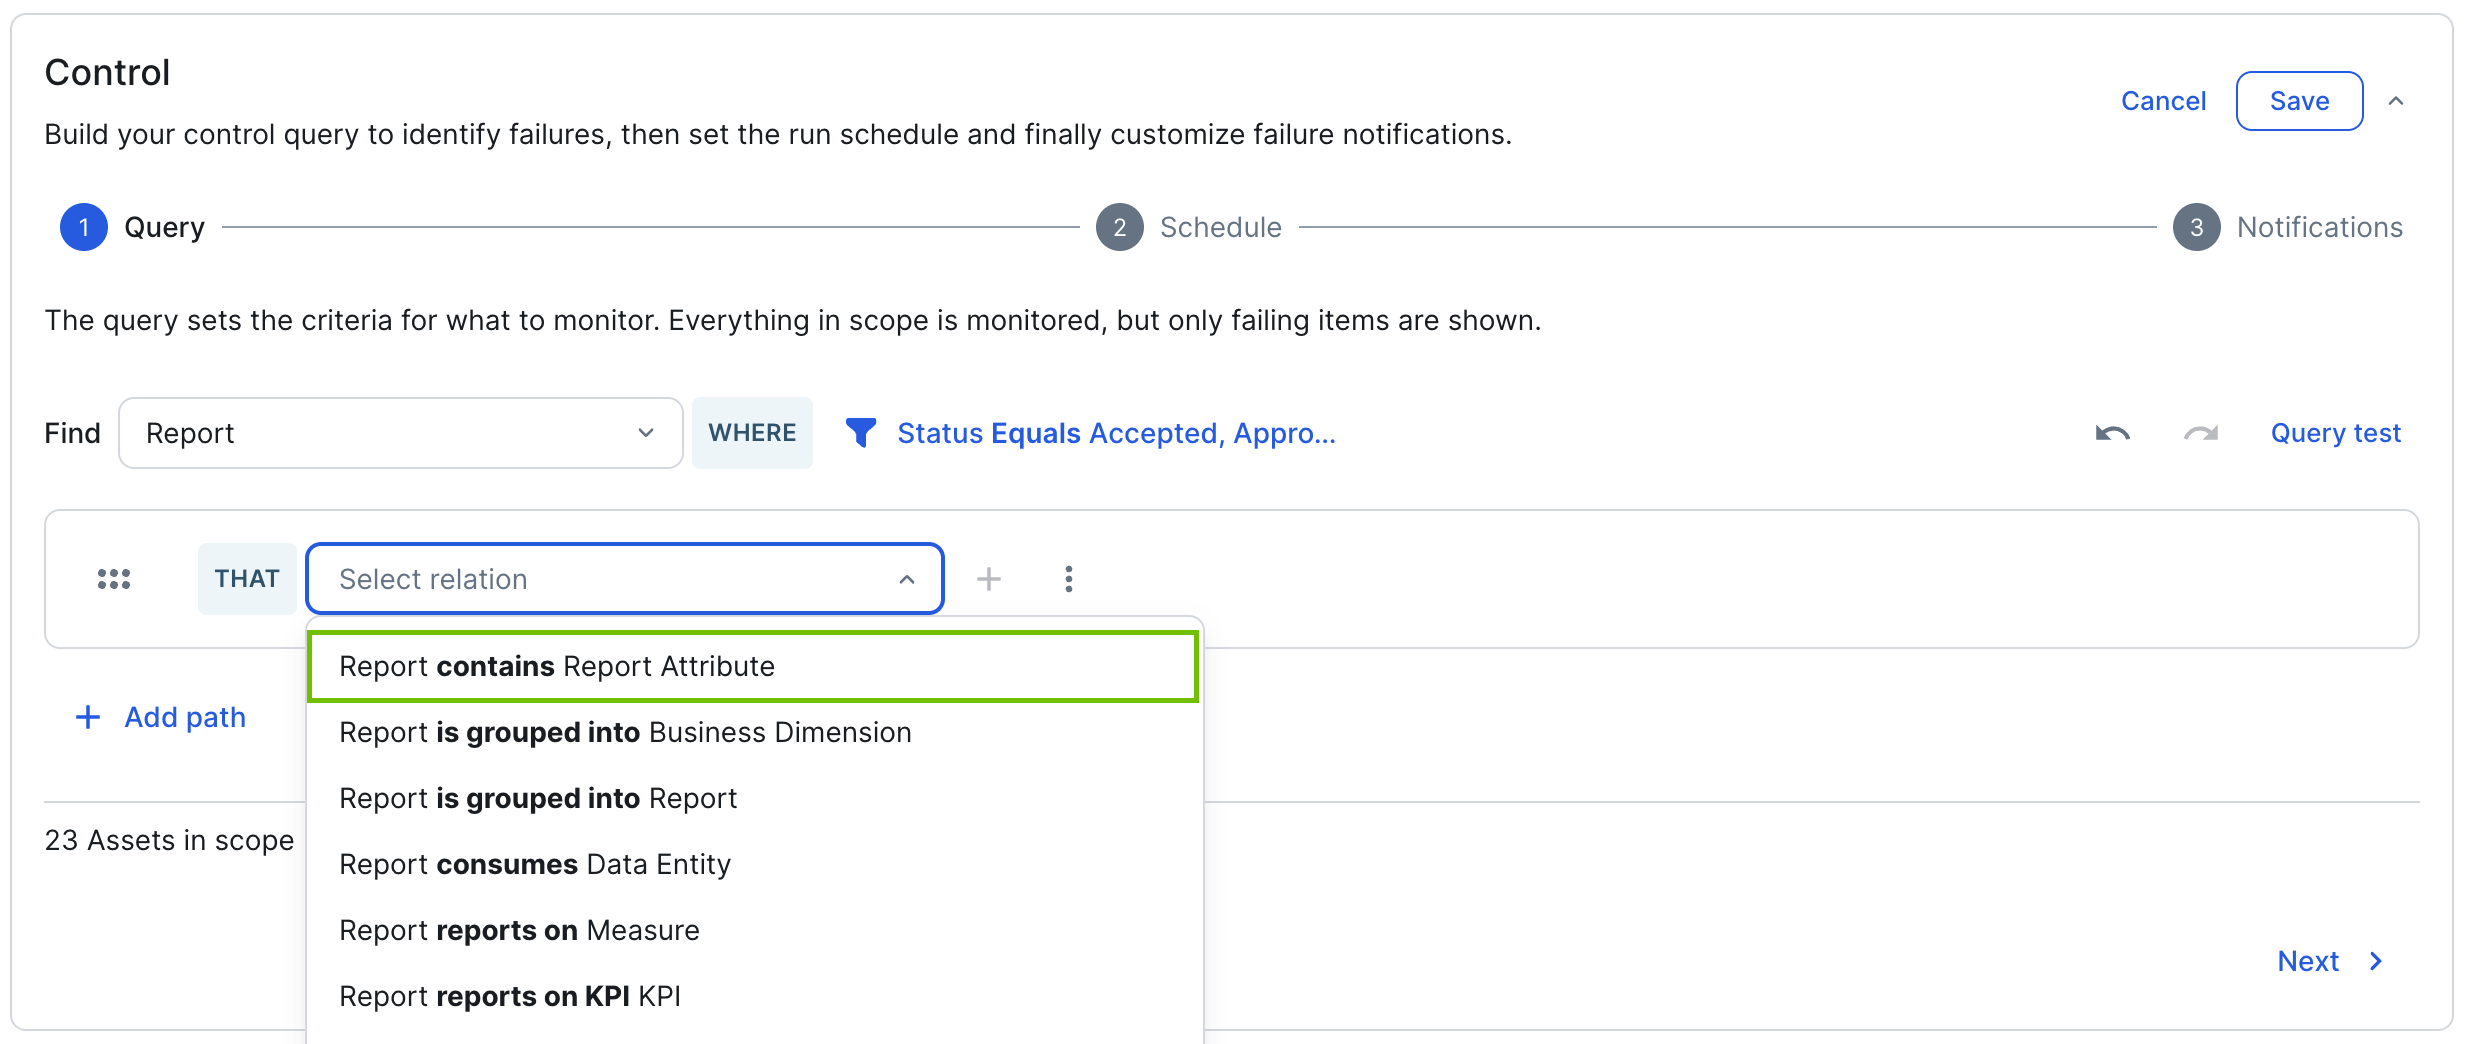The width and height of the screenshot is (2468, 1044).
Task: Select Report contains Report Attribute option
Action: pos(753,666)
